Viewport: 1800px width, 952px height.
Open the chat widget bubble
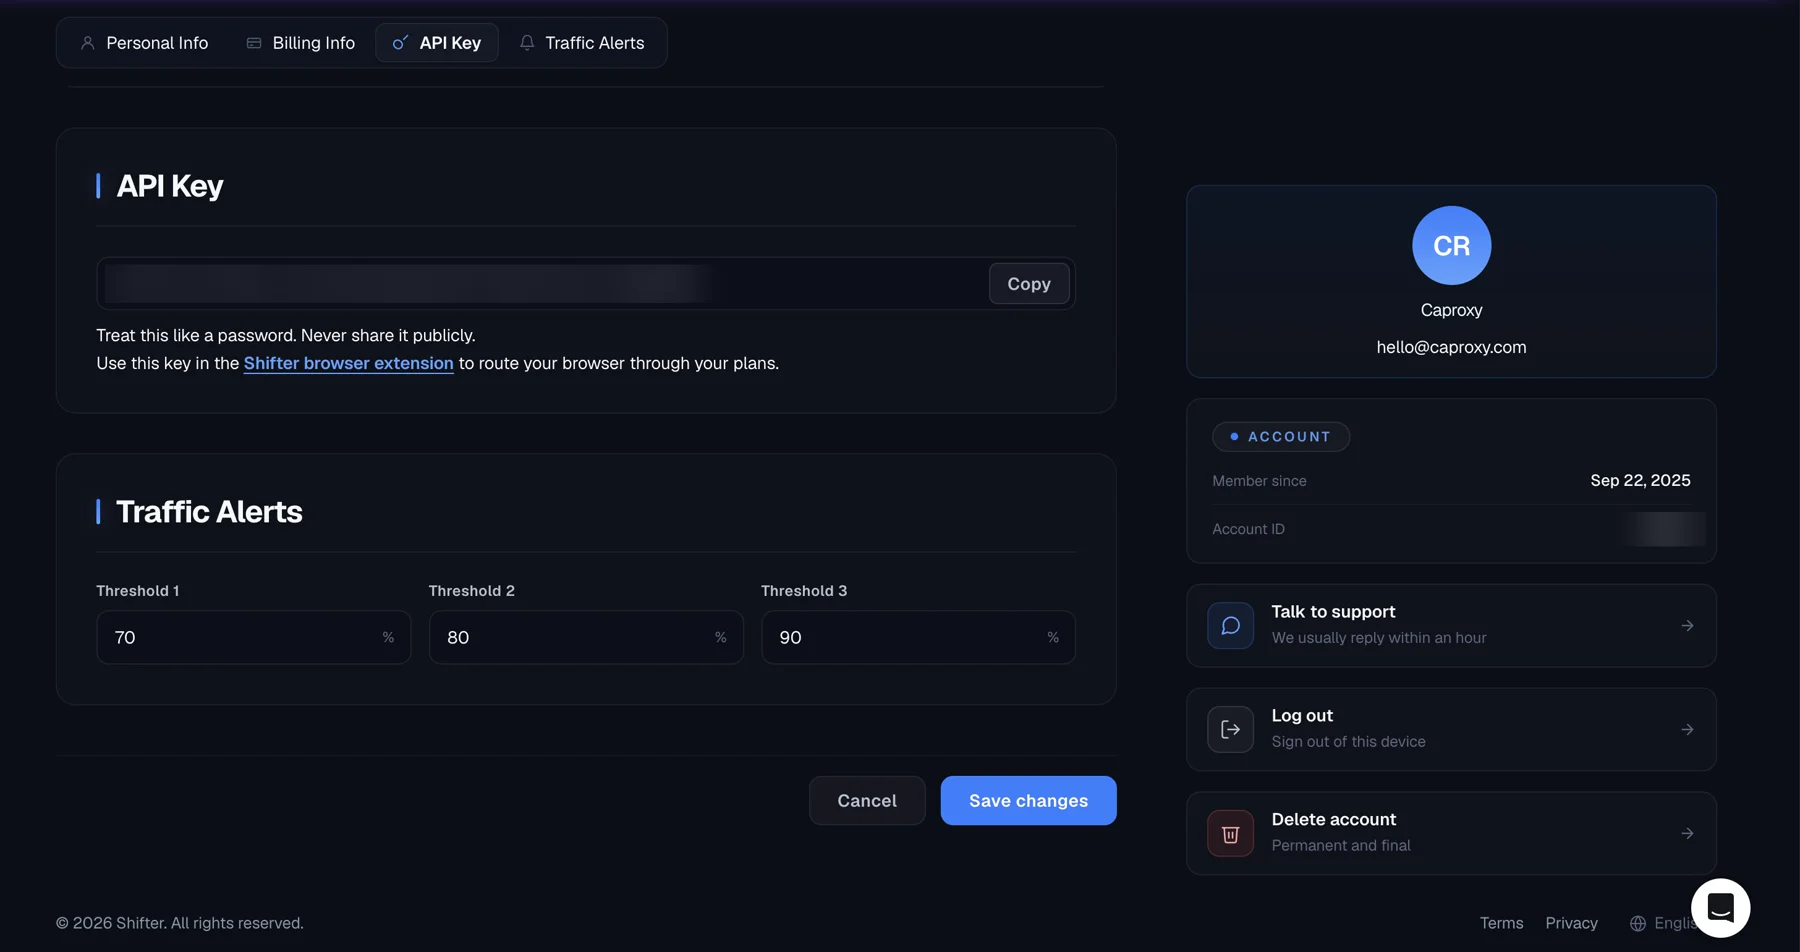click(1720, 908)
